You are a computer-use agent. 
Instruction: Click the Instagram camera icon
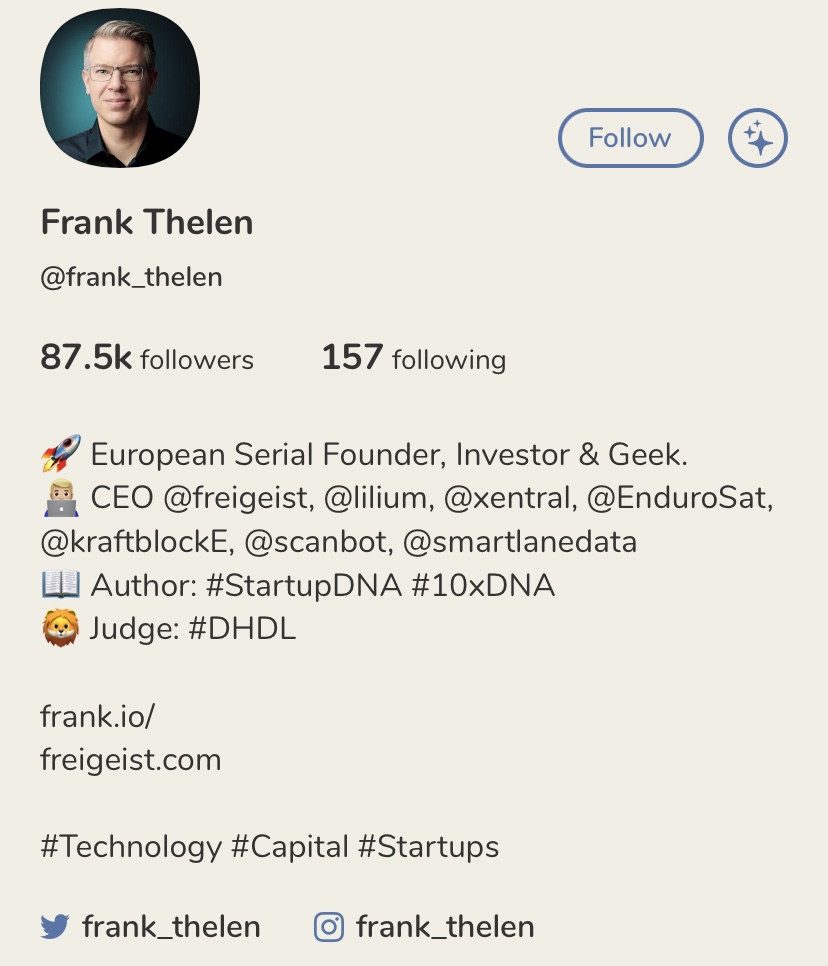tap(329, 927)
